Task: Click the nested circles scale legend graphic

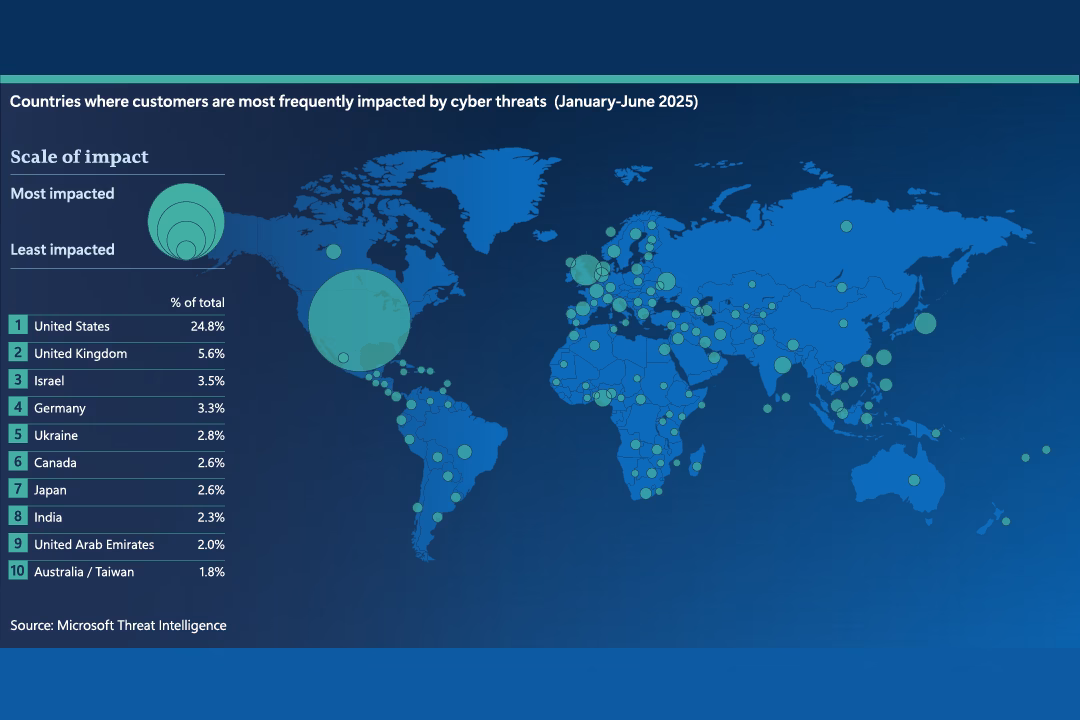Action: point(185,222)
